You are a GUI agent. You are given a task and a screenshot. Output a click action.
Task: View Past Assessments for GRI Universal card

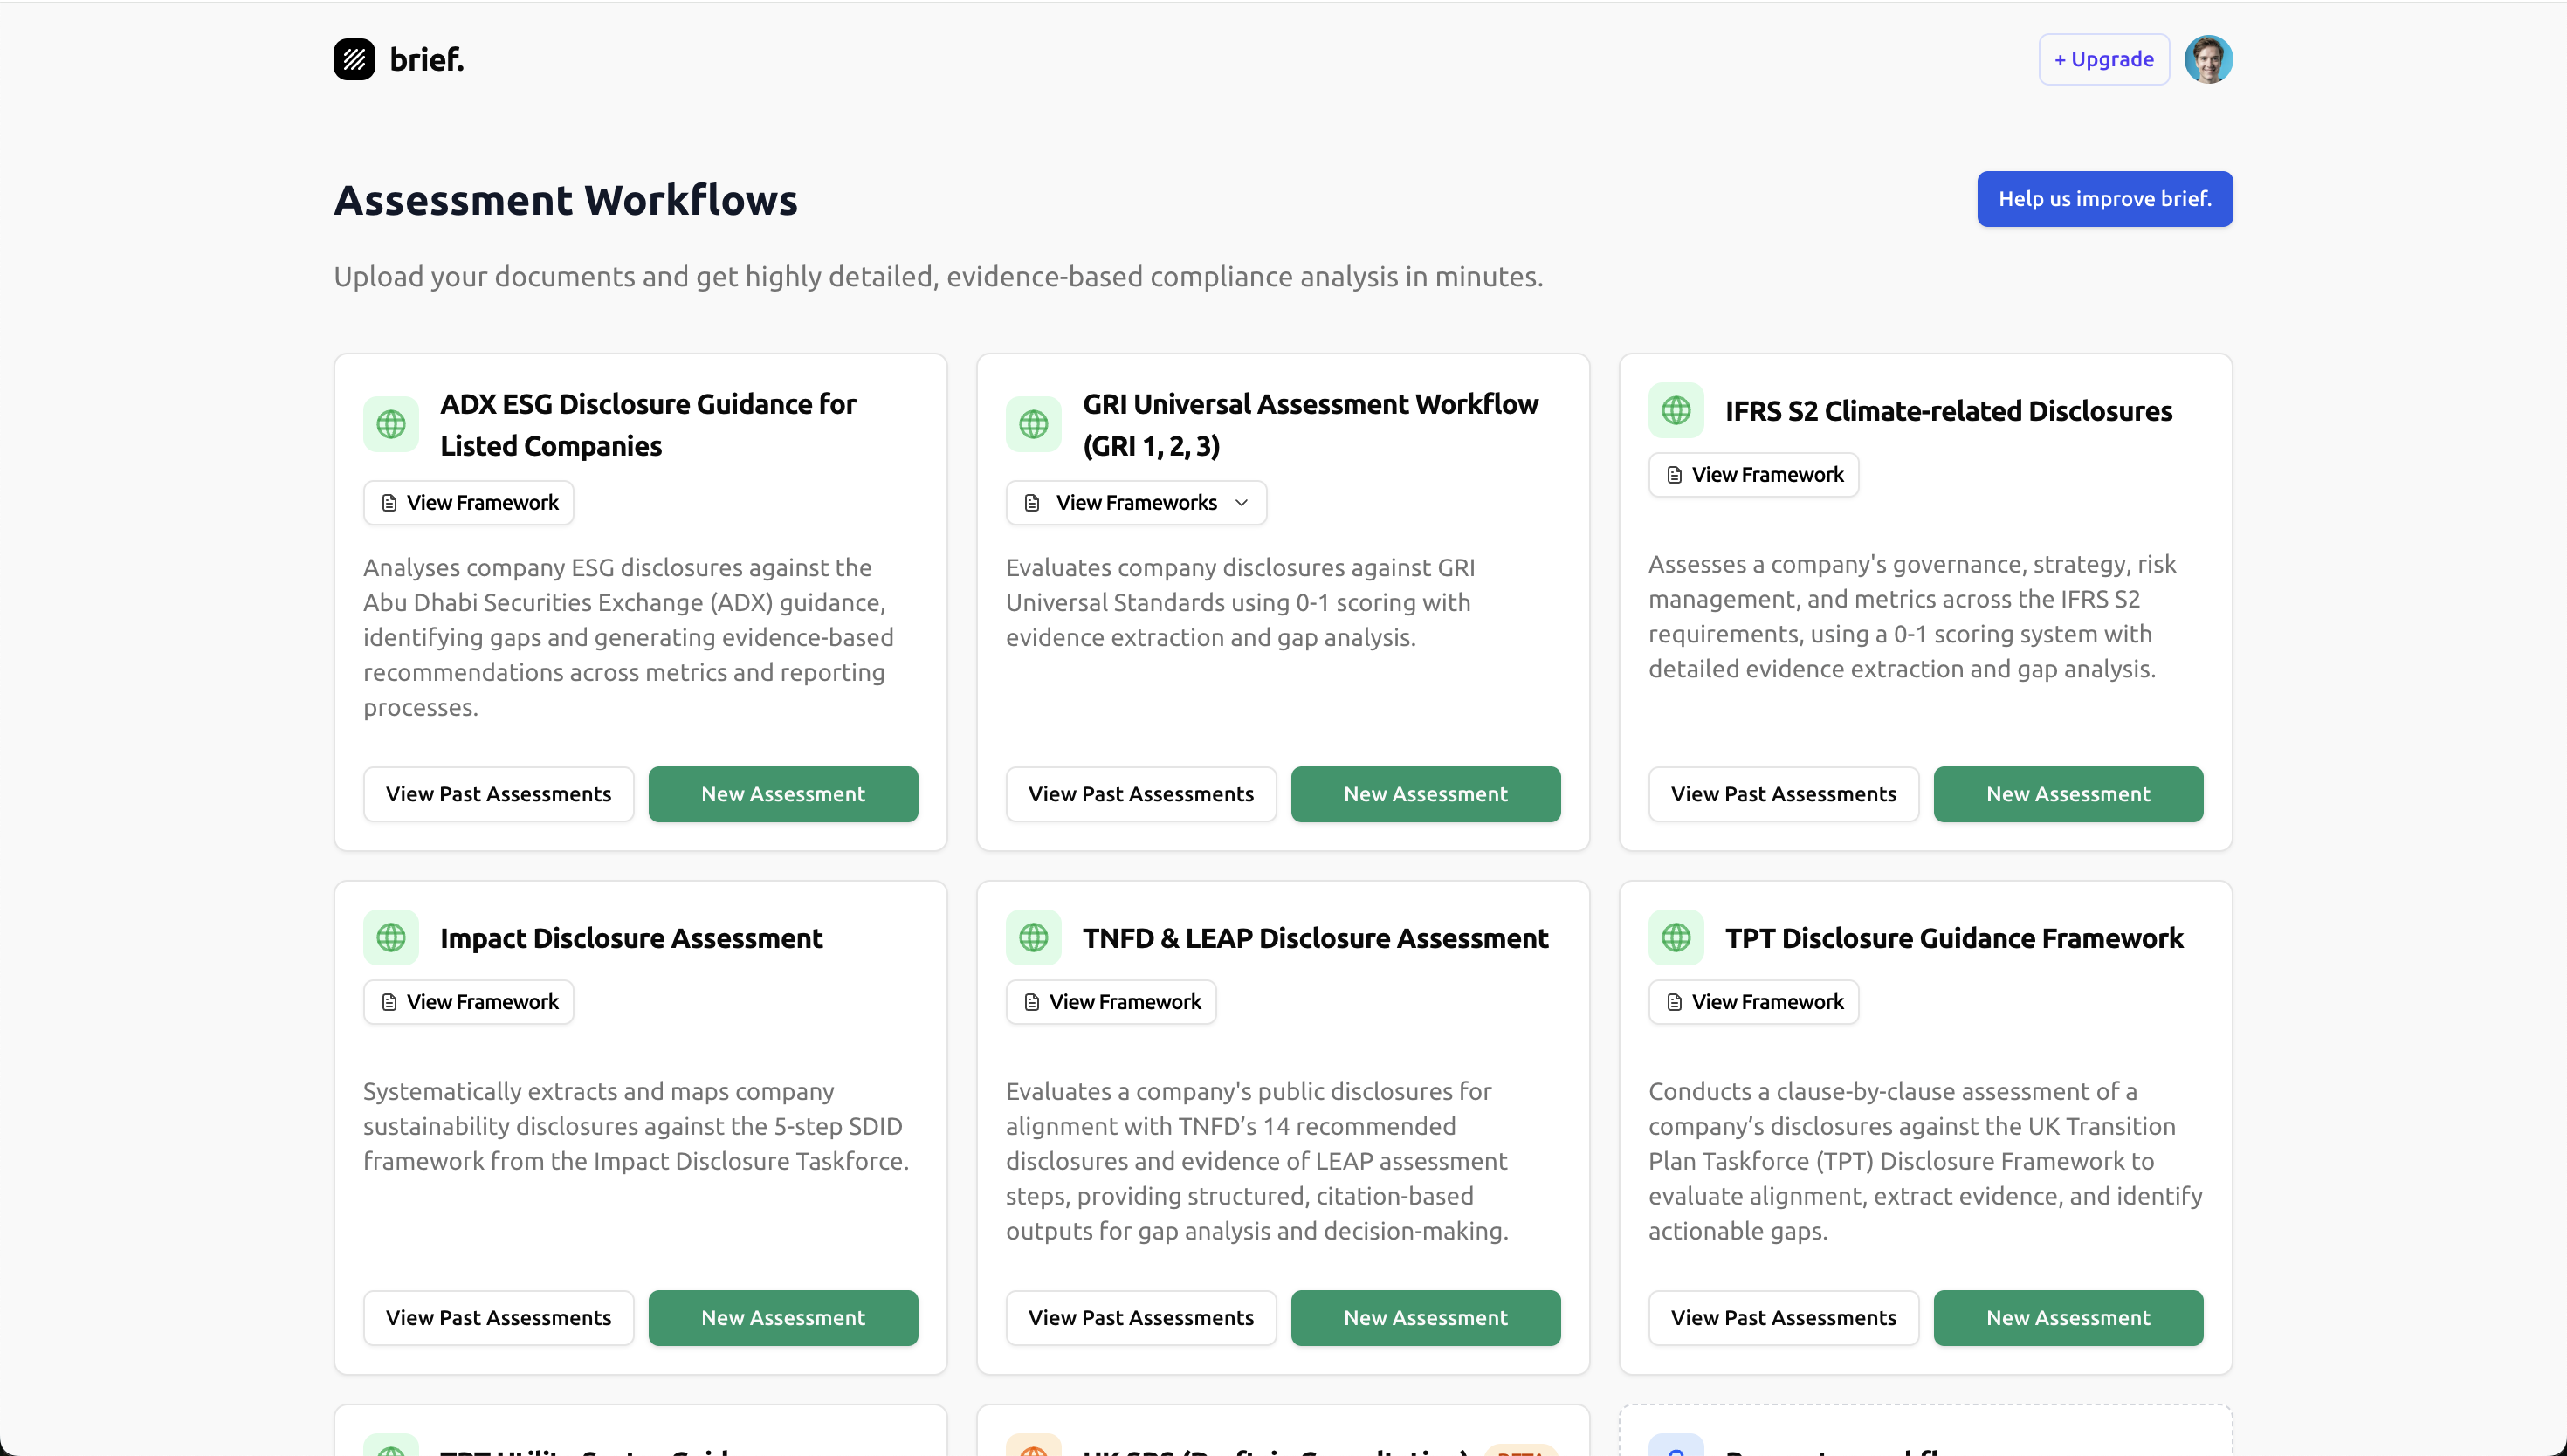[x=1141, y=794]
